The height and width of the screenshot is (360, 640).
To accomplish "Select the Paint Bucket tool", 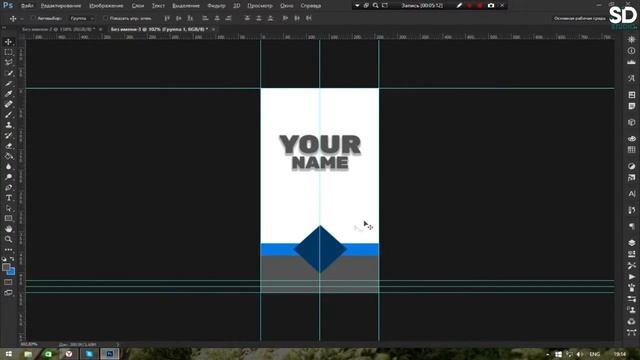I will pos(9,156).
